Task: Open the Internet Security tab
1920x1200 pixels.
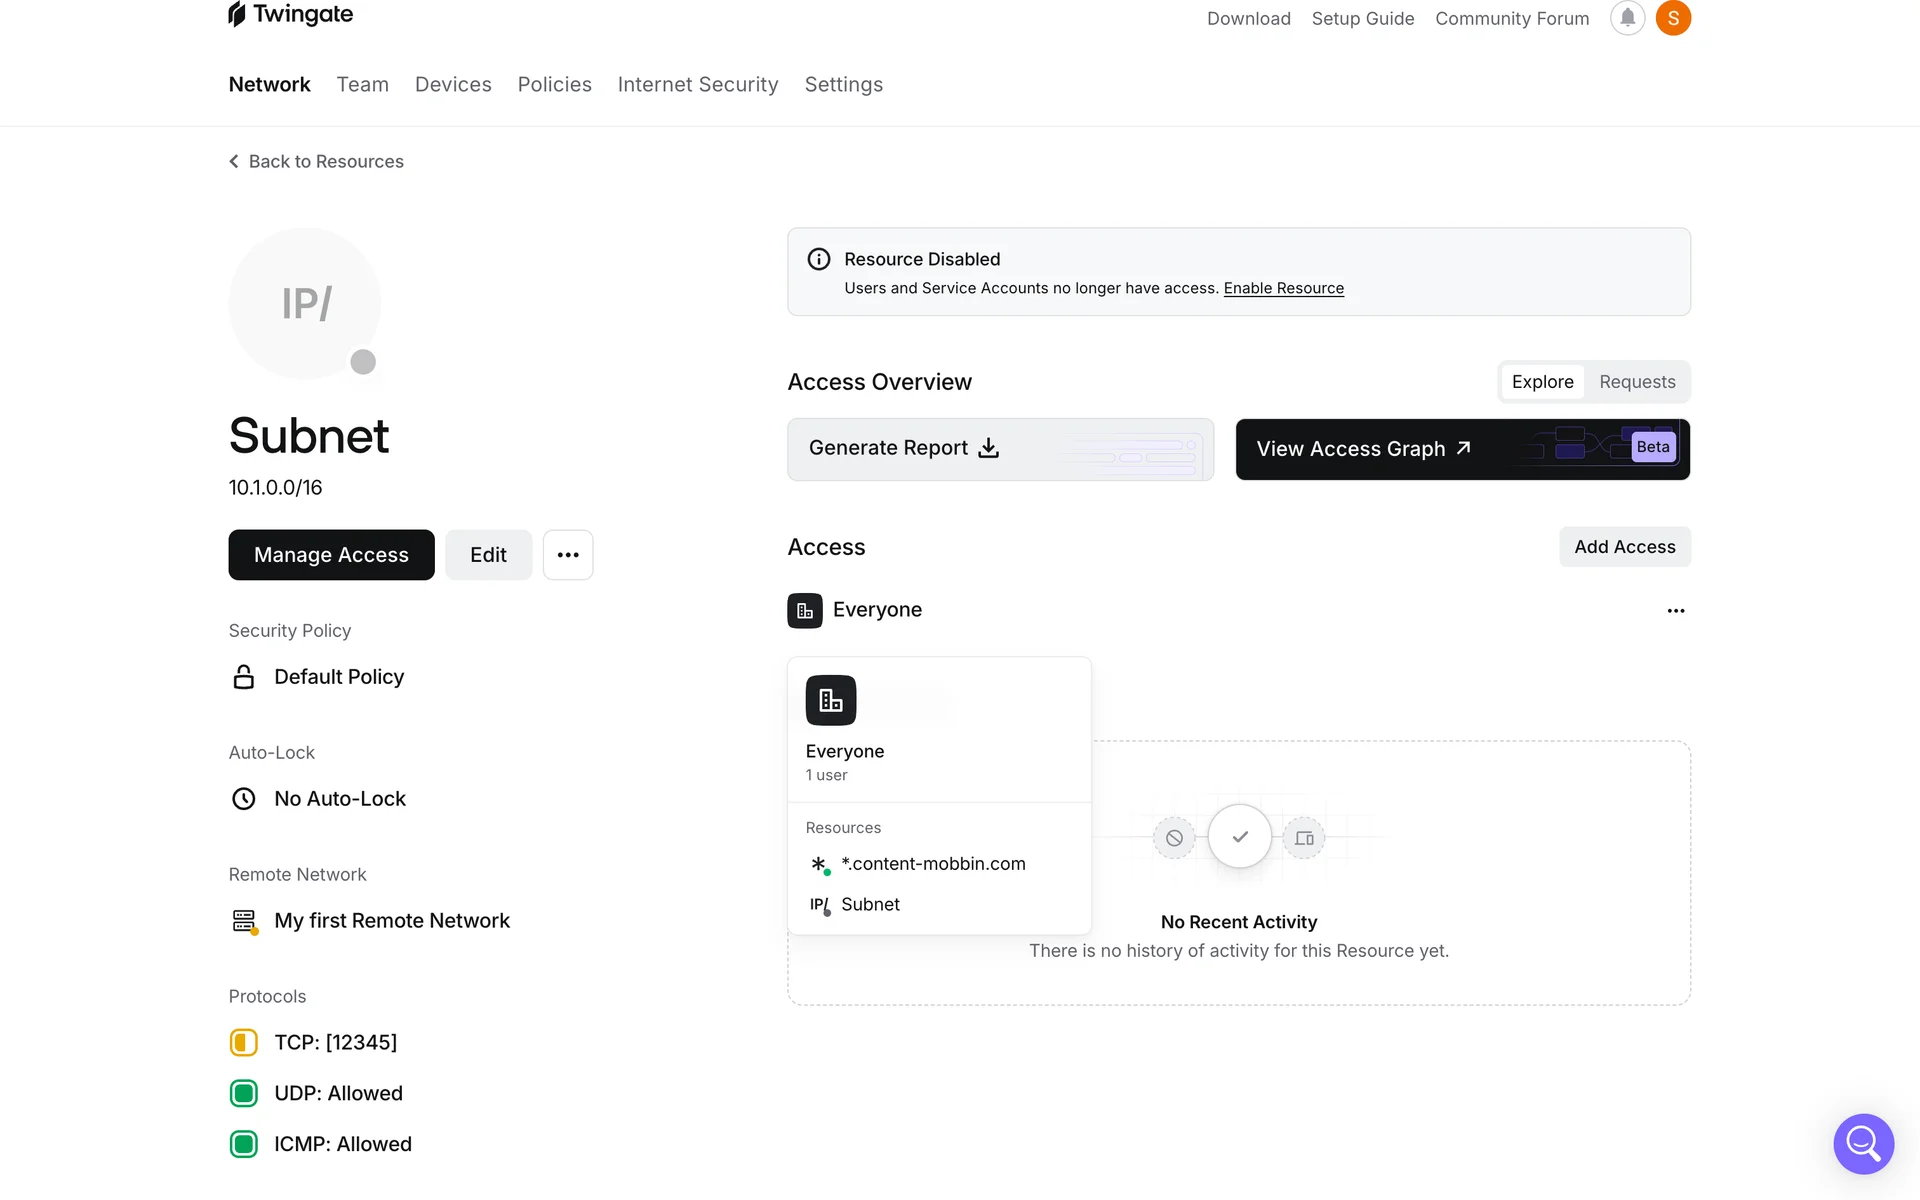Action: tap(697, 85)
